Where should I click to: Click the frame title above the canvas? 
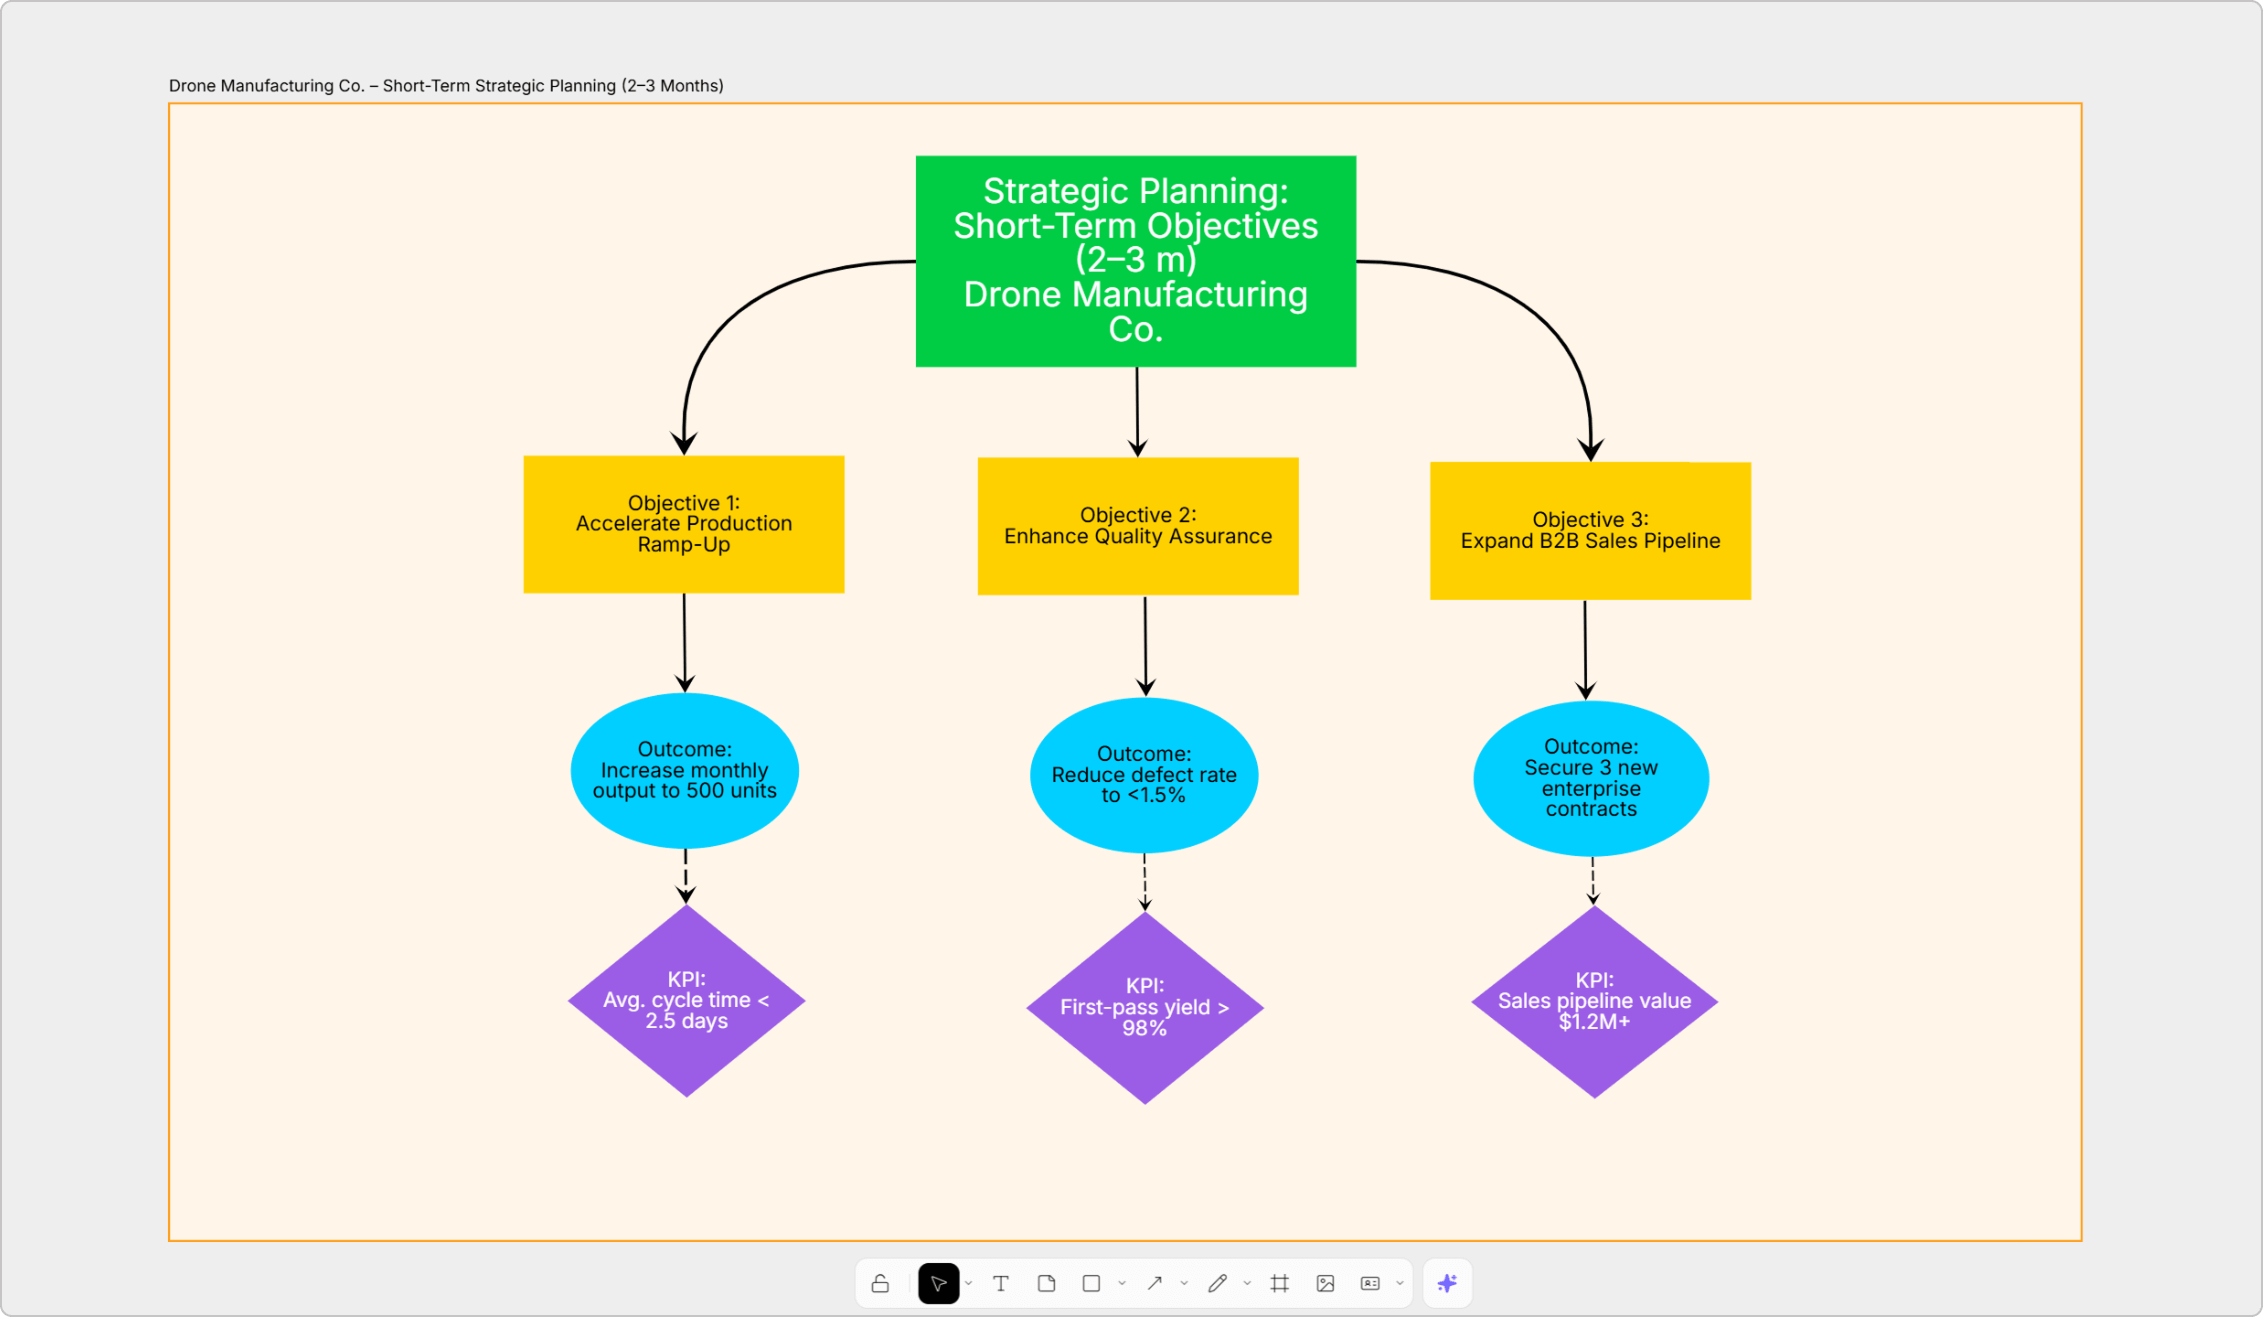[446, 86]
